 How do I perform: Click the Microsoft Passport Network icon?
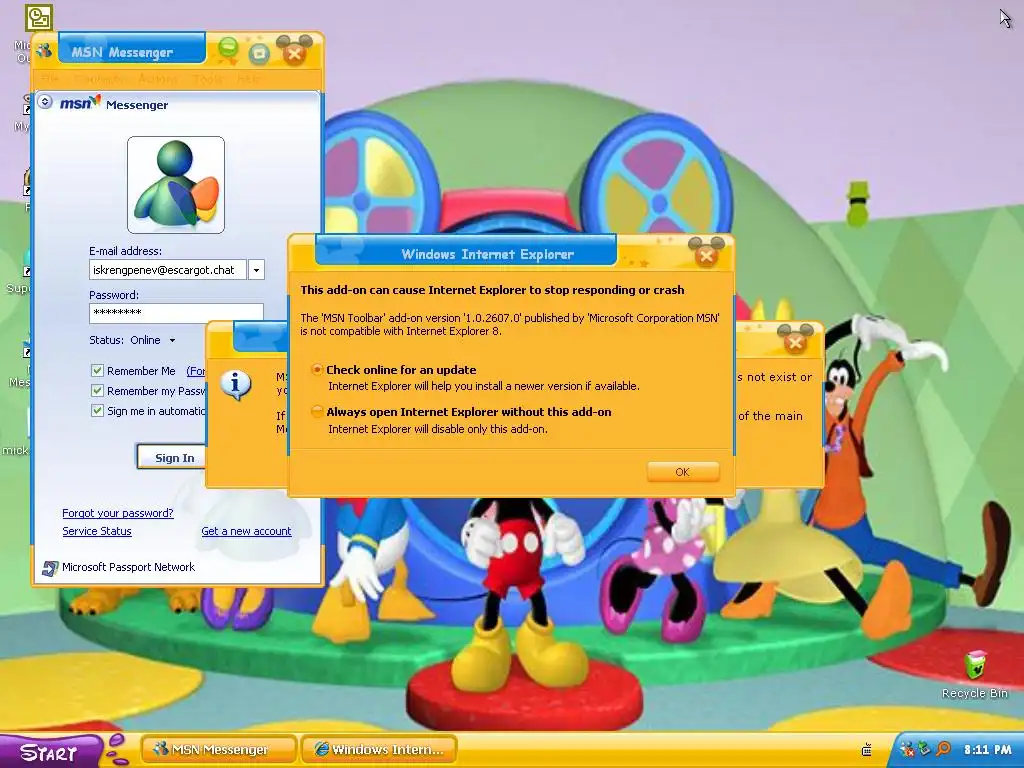50,568
